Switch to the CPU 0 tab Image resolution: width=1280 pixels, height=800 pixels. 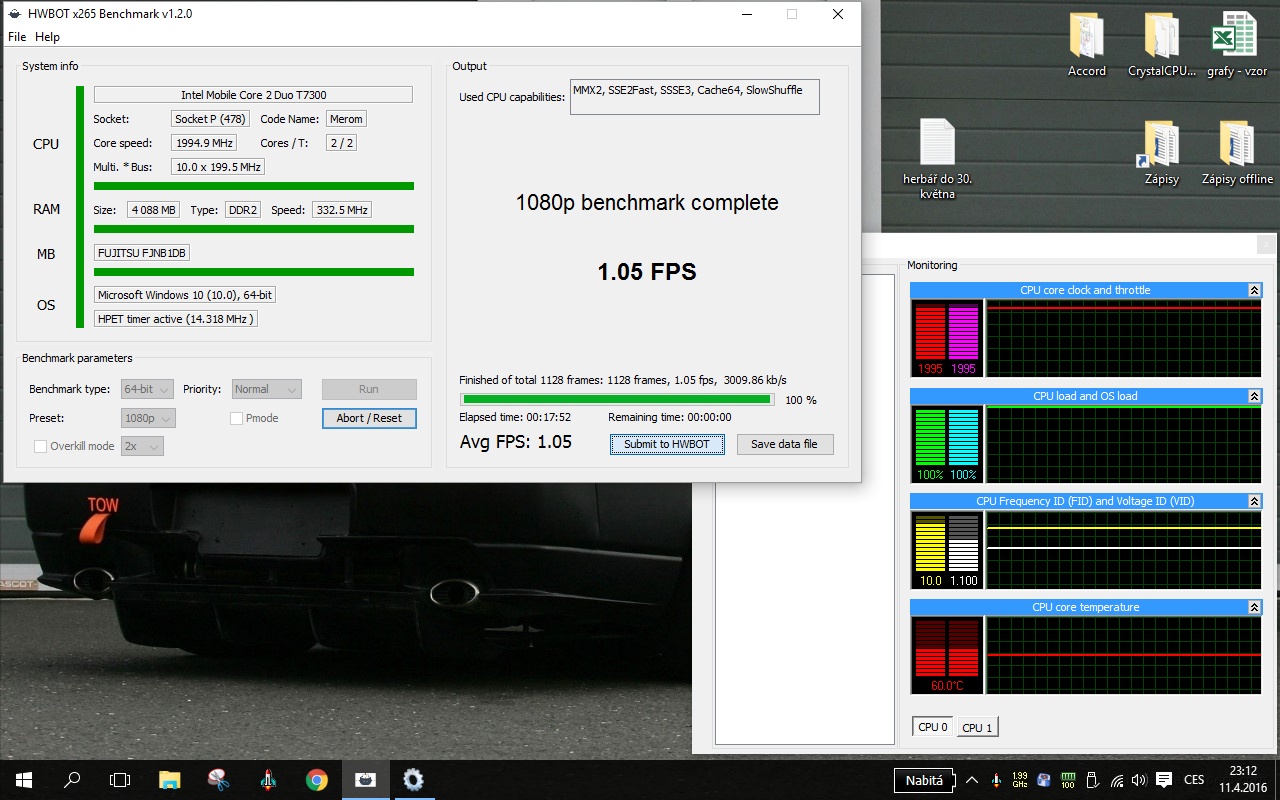(x=933, y=727)
